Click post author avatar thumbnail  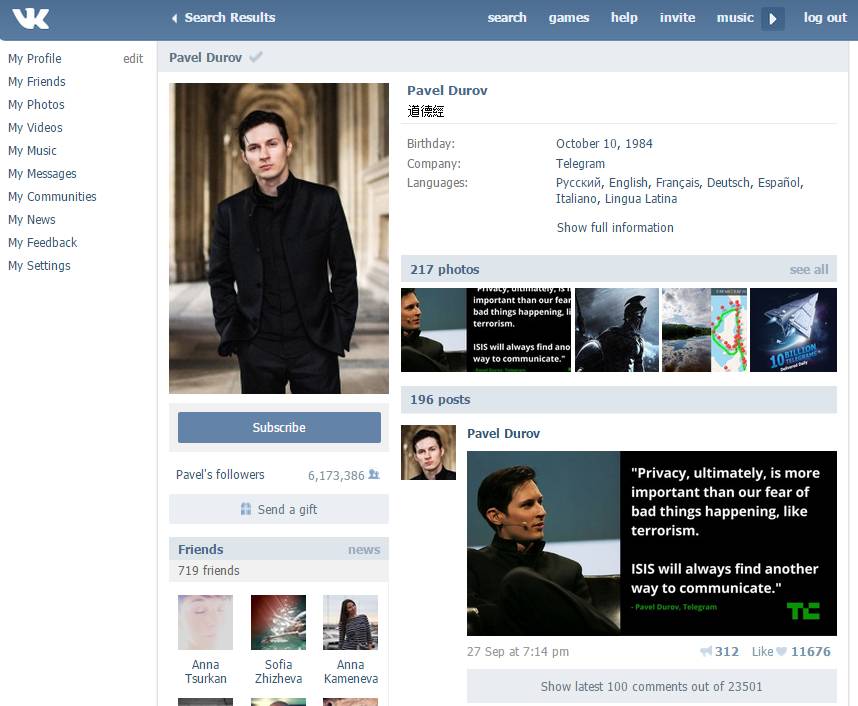click(428, 453)
